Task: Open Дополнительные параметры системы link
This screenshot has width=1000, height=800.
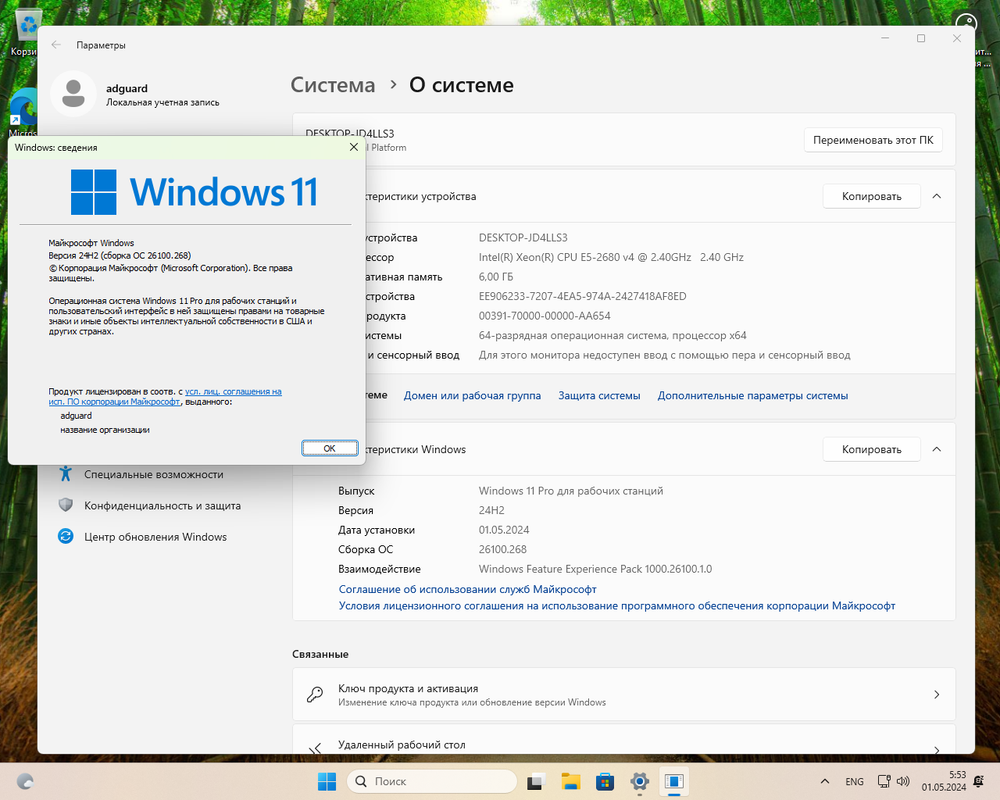Action: [753, 396]
